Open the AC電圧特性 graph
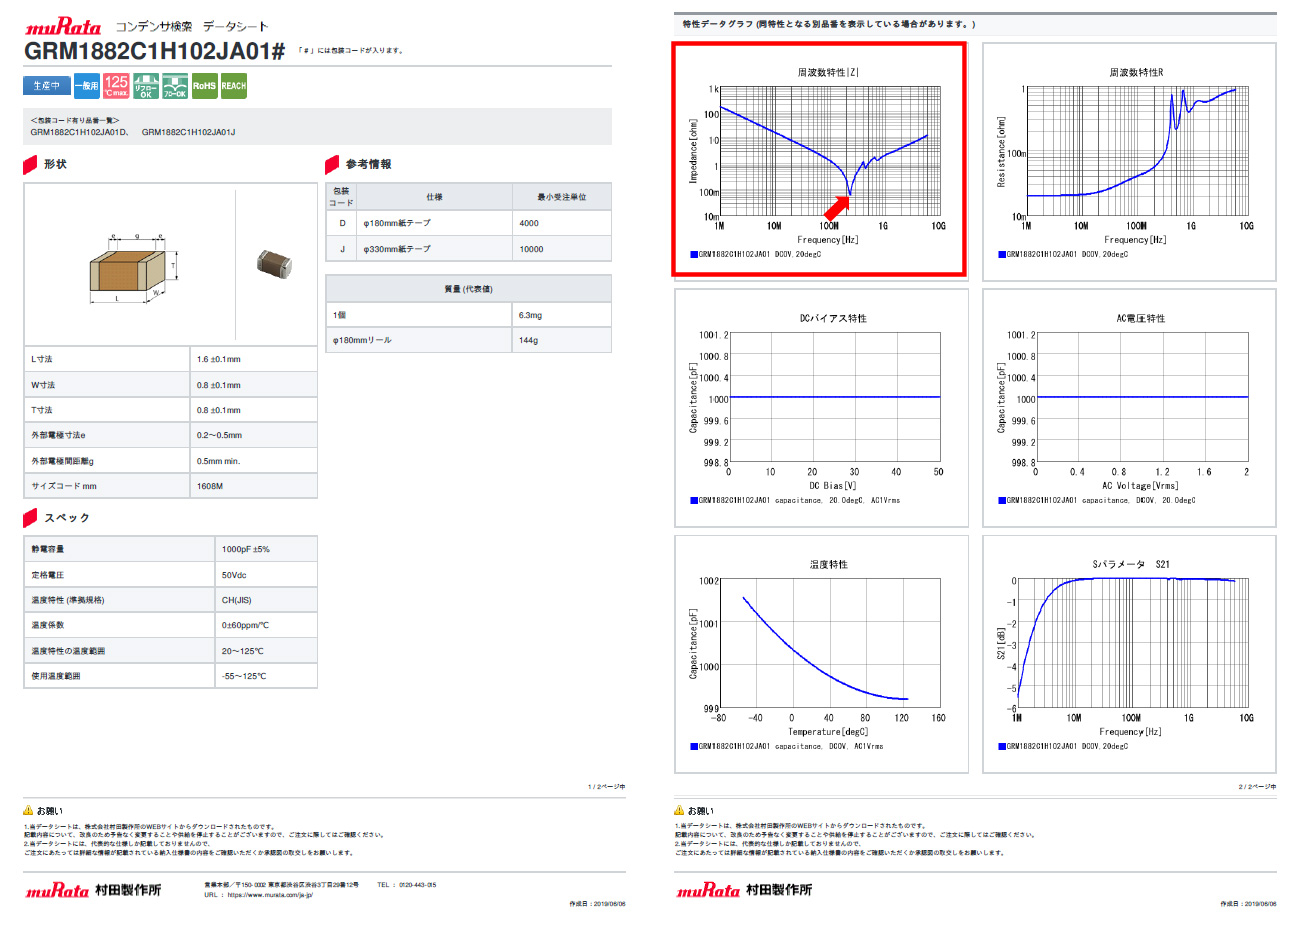Screen dimensions: 1300x934 tap(1129, 408)
